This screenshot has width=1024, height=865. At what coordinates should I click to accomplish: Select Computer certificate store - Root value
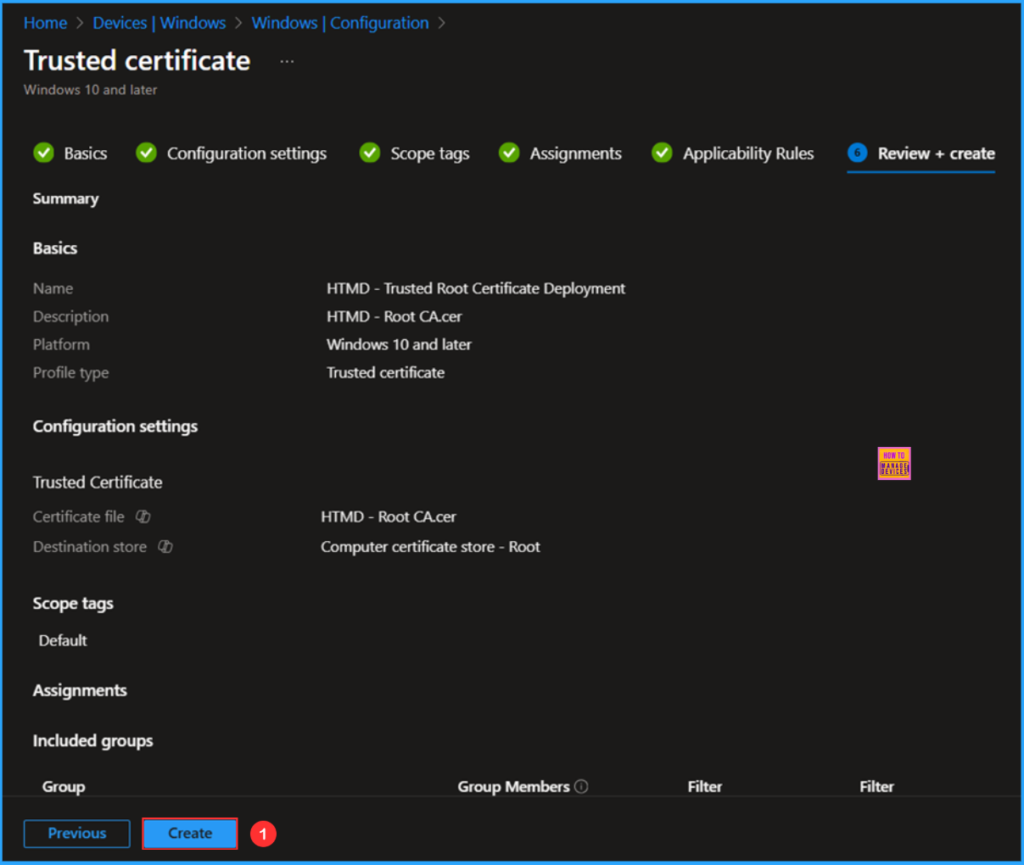pyautogui.click(x=430, y=547)
